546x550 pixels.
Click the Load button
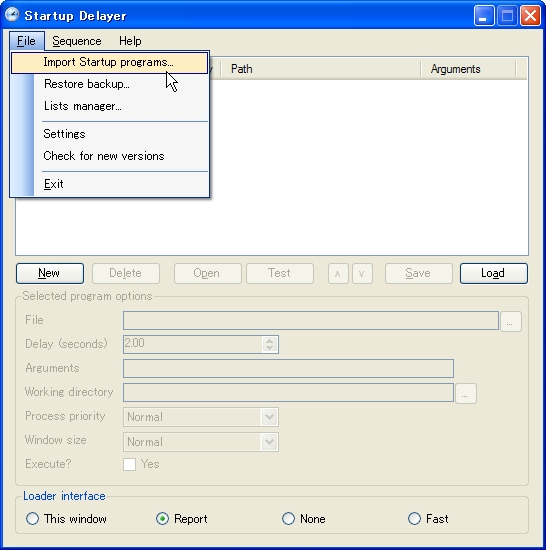(x=493, y=273)
